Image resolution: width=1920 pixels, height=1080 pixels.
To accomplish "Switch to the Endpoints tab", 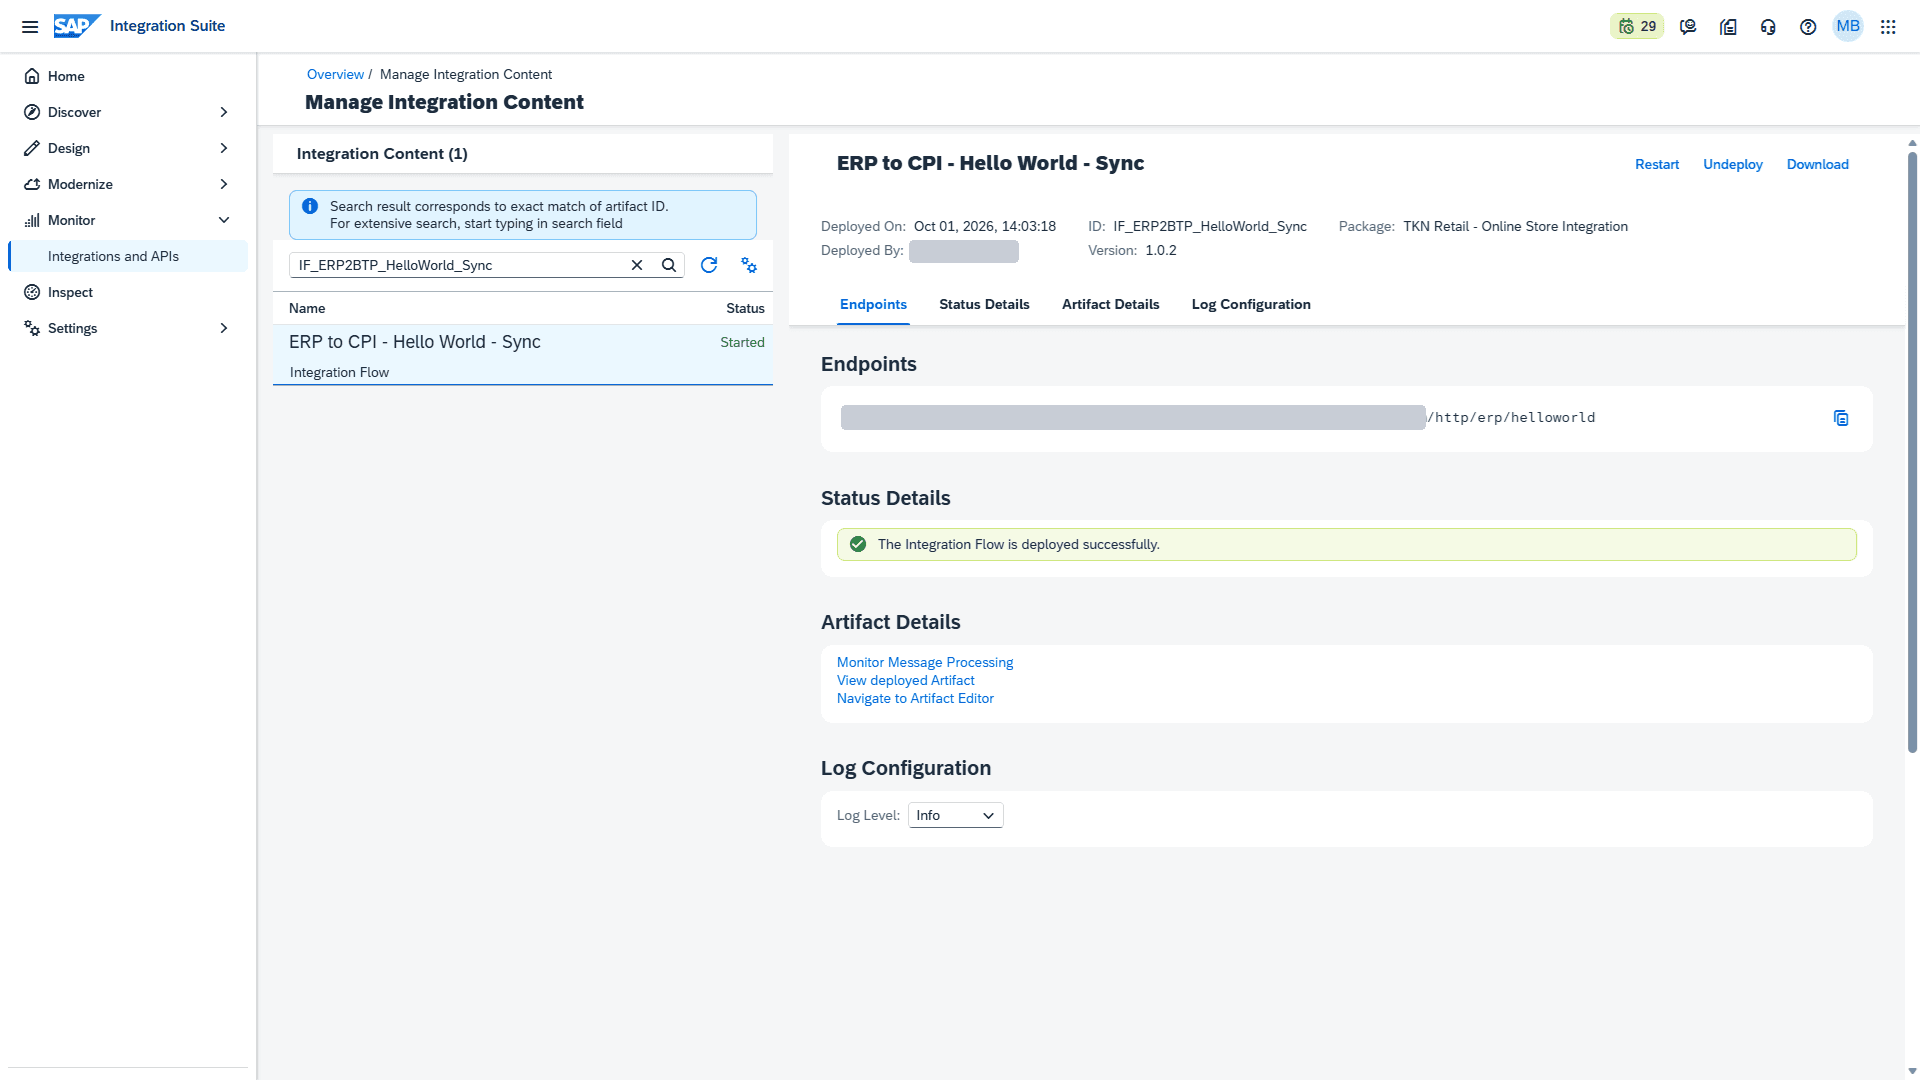I will (x=873, y=305).
